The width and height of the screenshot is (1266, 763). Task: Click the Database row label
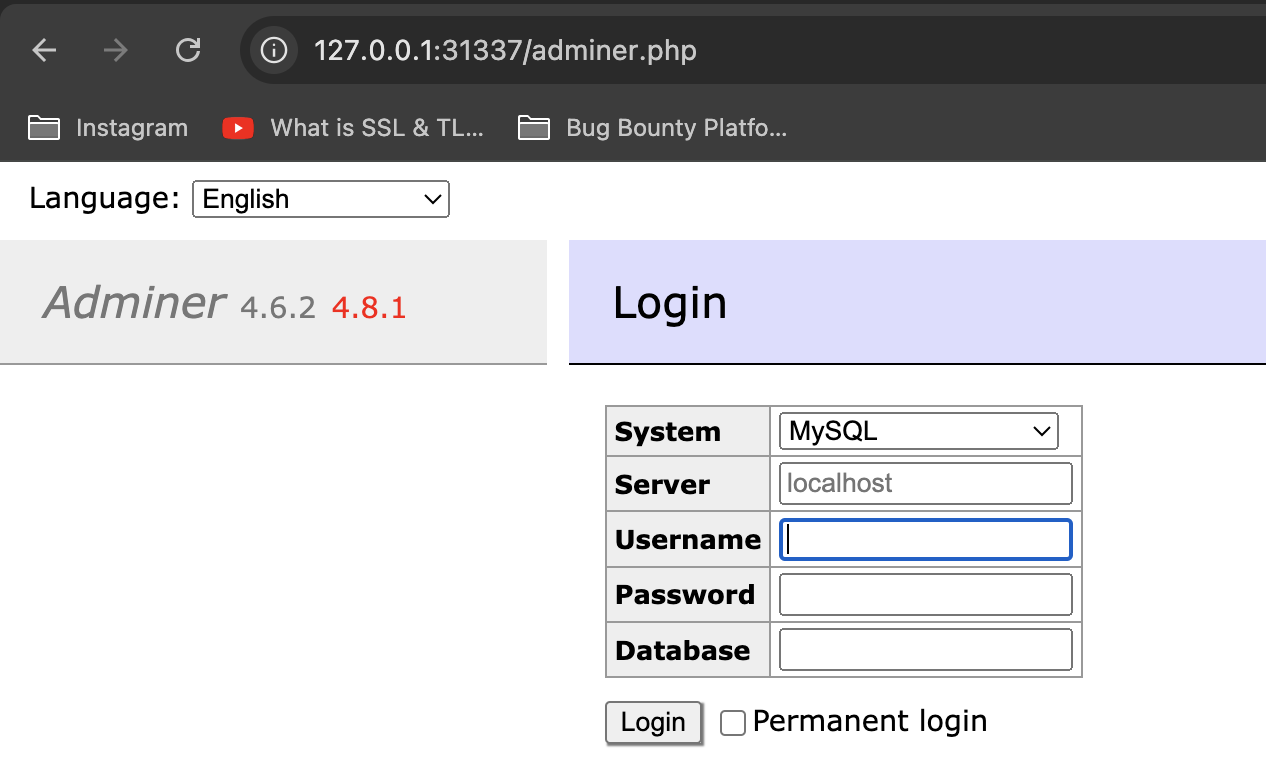tap(683, 651)
